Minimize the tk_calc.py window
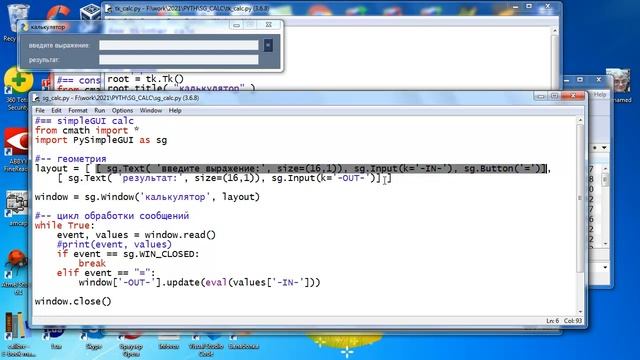The height and width of the screenshot is (360, 640). tap(516, 7)
